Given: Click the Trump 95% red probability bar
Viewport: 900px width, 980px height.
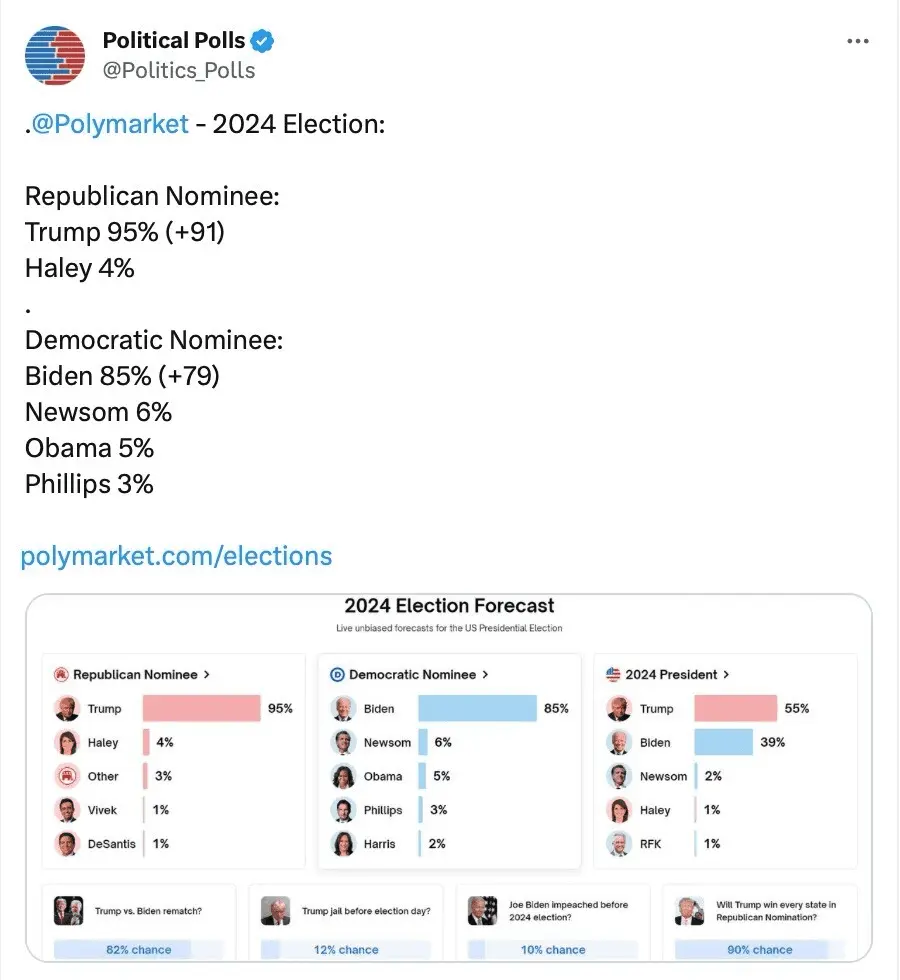Looking at the screenshot, I should point(201,709).
